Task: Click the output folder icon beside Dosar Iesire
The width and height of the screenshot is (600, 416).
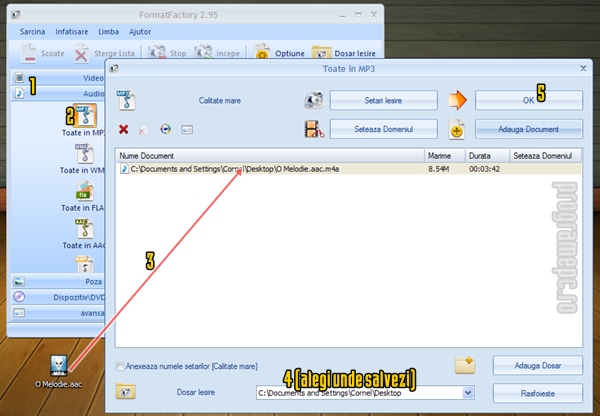Action: point(126,392)
